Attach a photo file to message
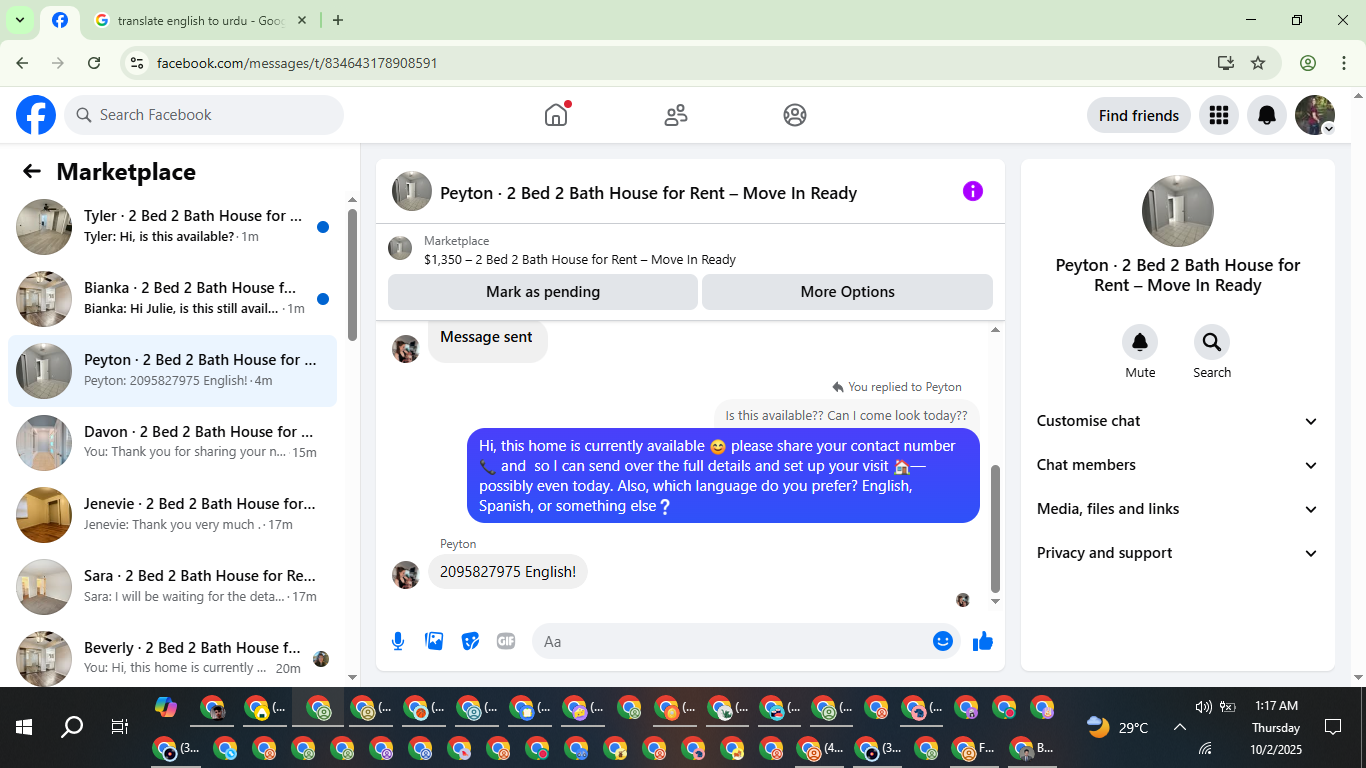 [434, 641]
